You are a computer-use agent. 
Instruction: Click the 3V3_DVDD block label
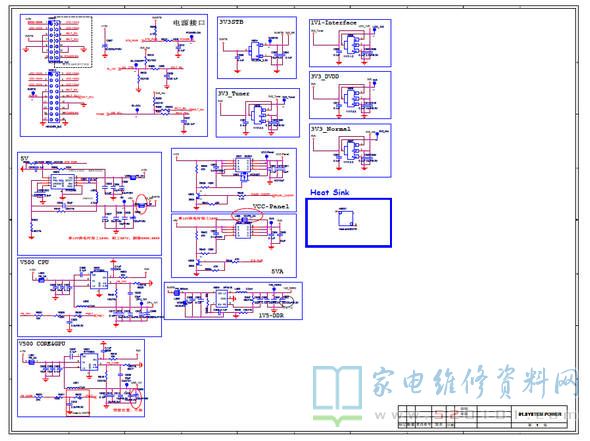coord(325,76)
